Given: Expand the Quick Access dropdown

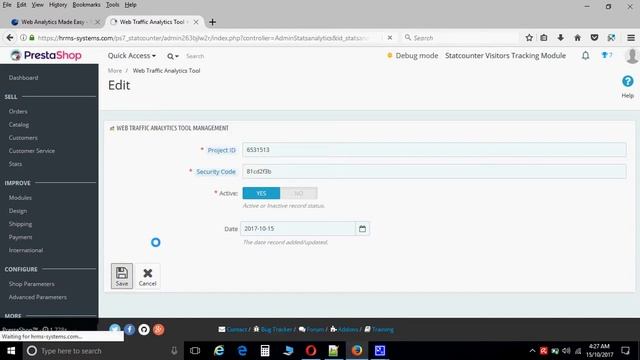Looking at the screenshot, I should coord(131,56).
